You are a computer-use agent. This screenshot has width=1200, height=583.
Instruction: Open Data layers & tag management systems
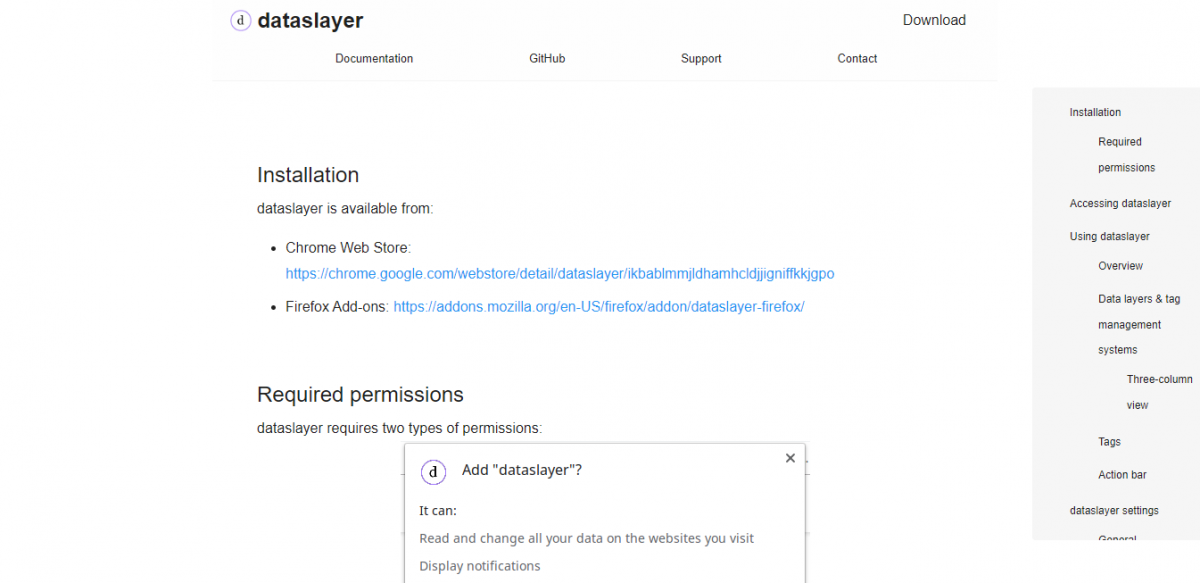1140,324
